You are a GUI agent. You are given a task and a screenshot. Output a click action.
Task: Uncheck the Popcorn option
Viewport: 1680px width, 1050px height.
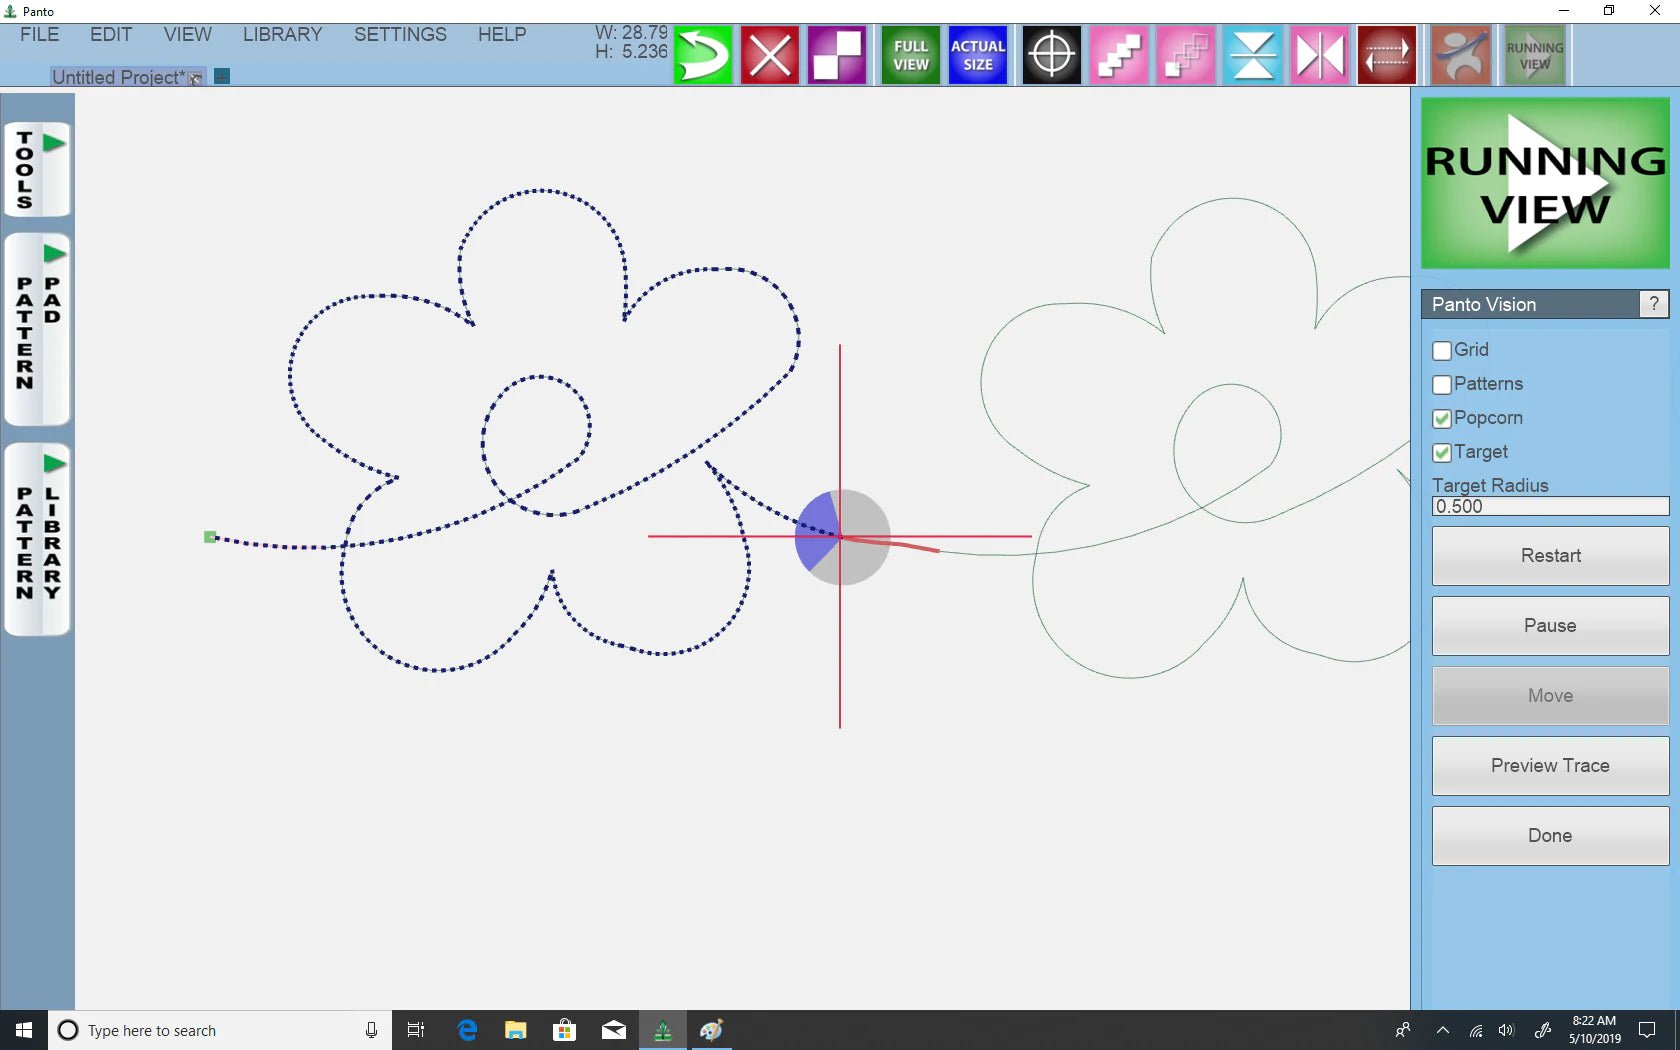coord(1442,419)
